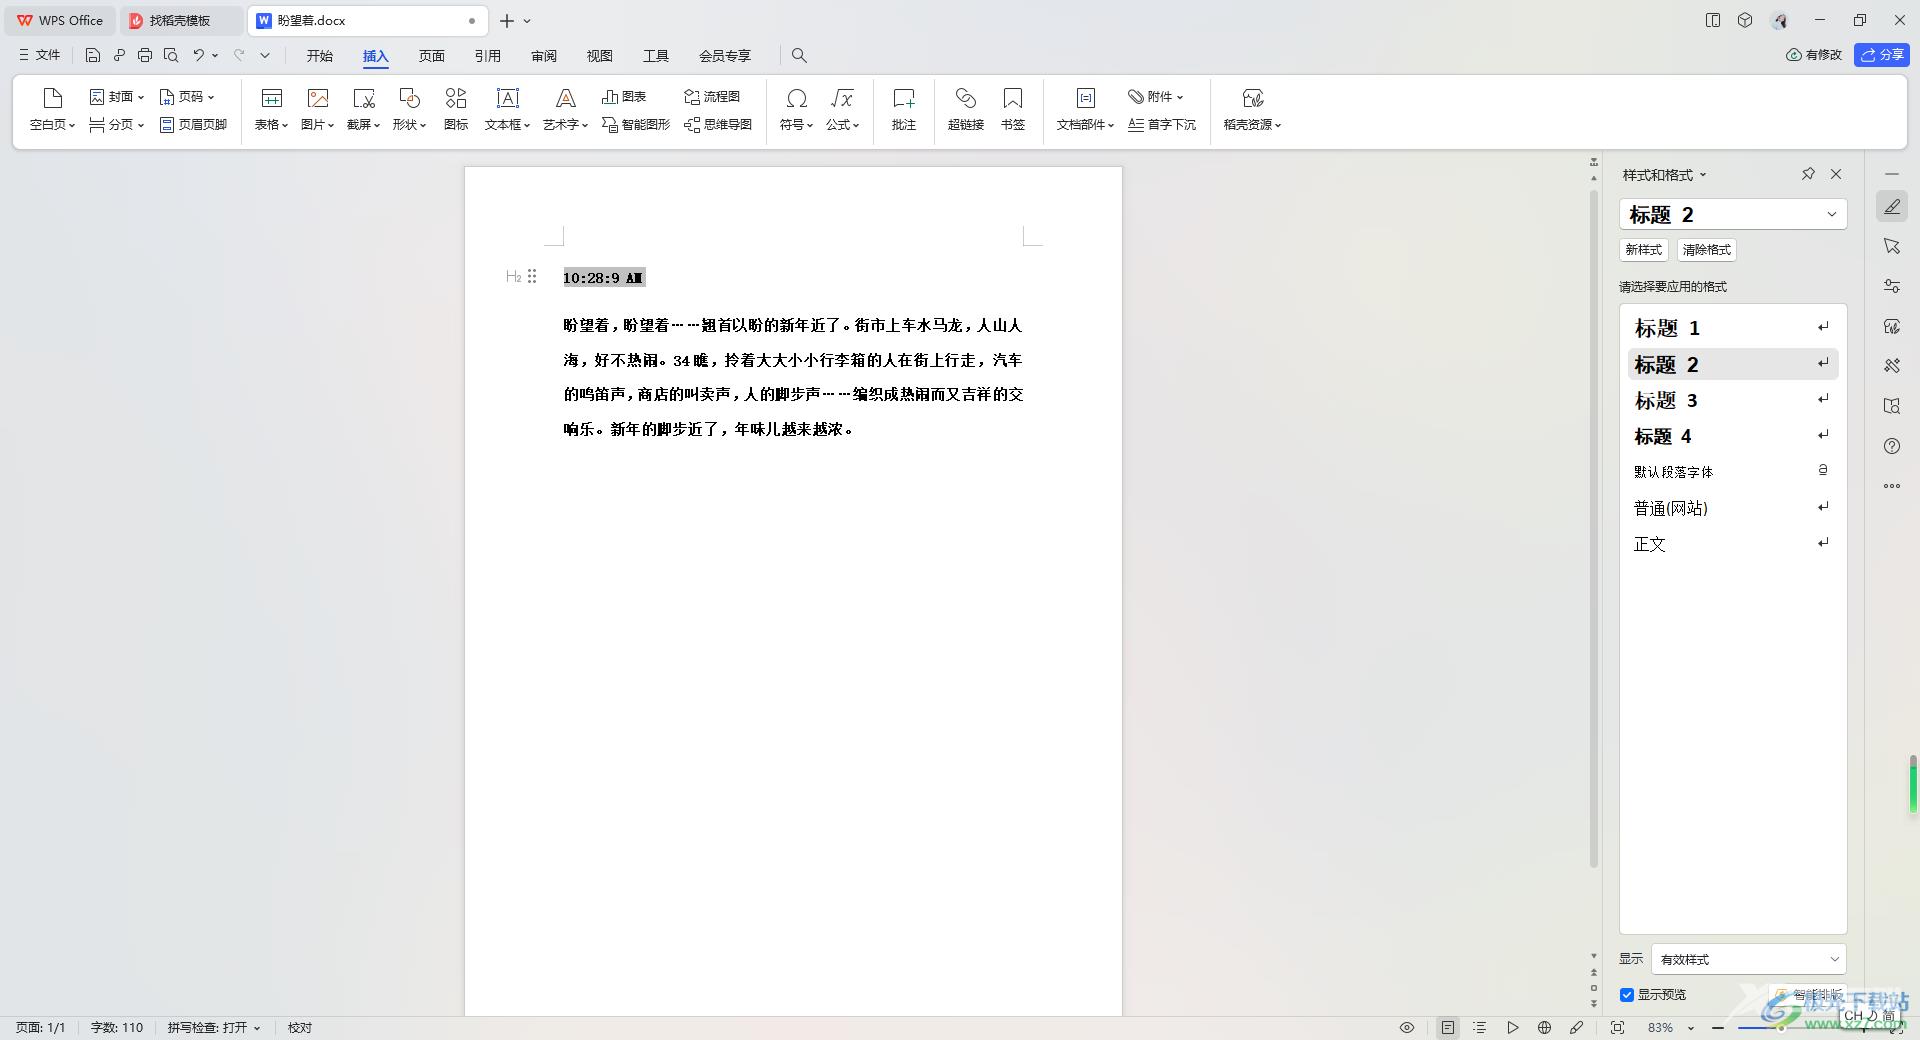Click the Print Preview icon
The height and width of the screenshot is (1040, 1920).
[171, 55]
